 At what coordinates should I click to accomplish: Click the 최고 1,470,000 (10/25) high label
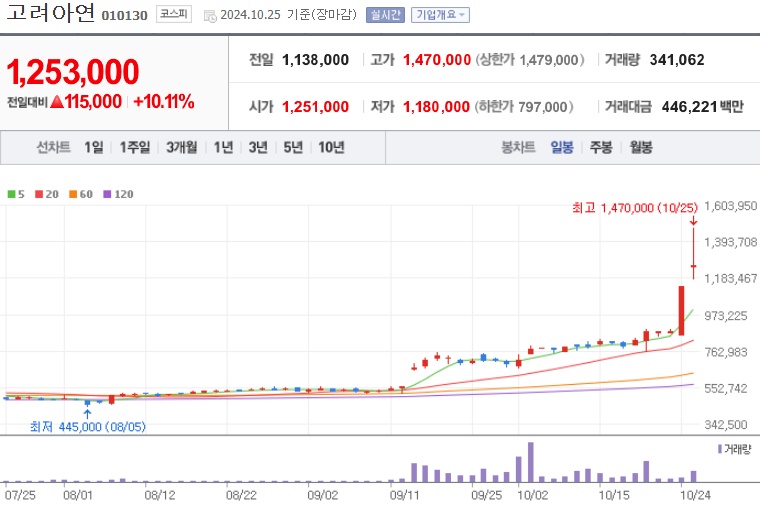(635, 208)
